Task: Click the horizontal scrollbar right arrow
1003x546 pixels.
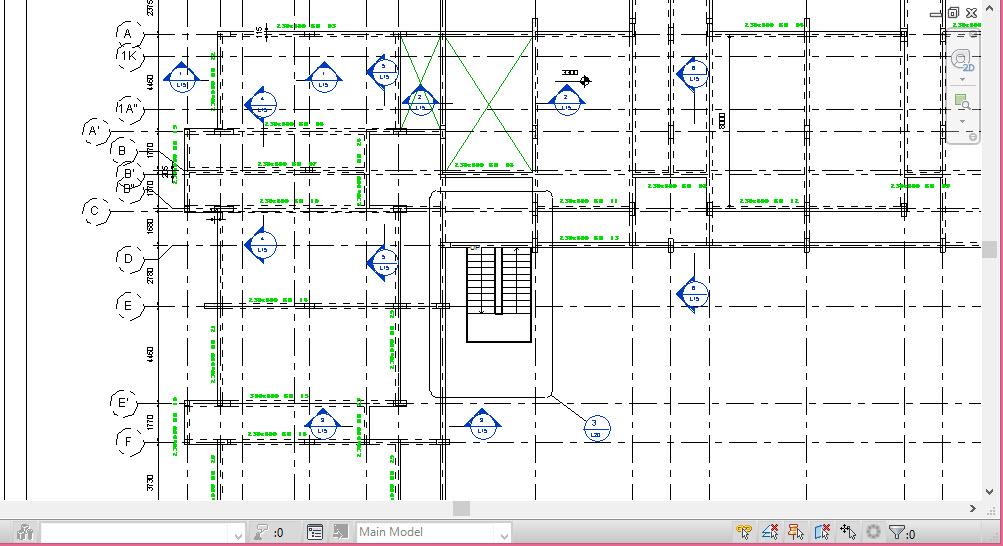Action: tap(973, 508)
